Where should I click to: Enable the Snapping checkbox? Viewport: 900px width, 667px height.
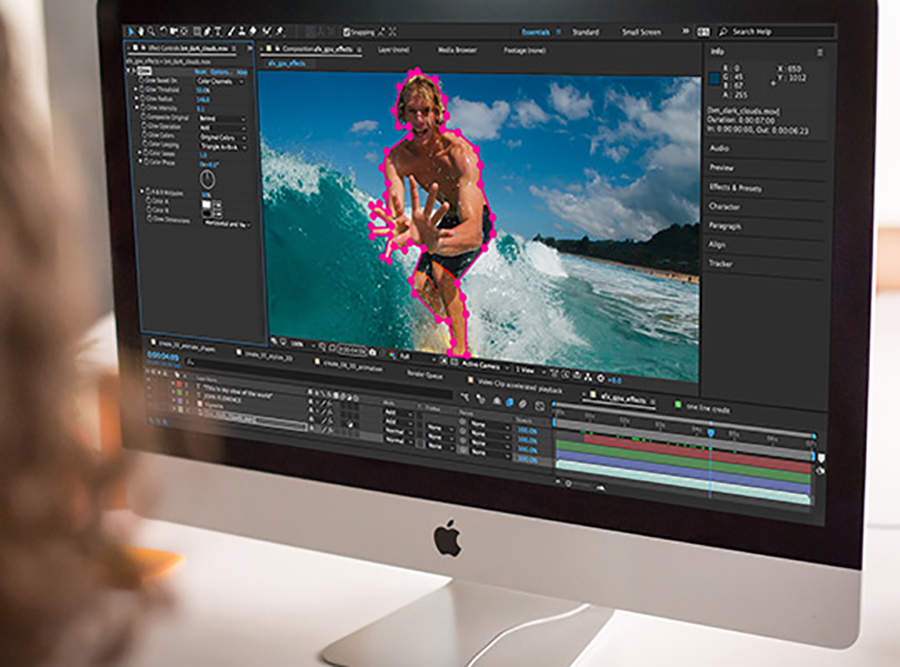click(347, 32)
